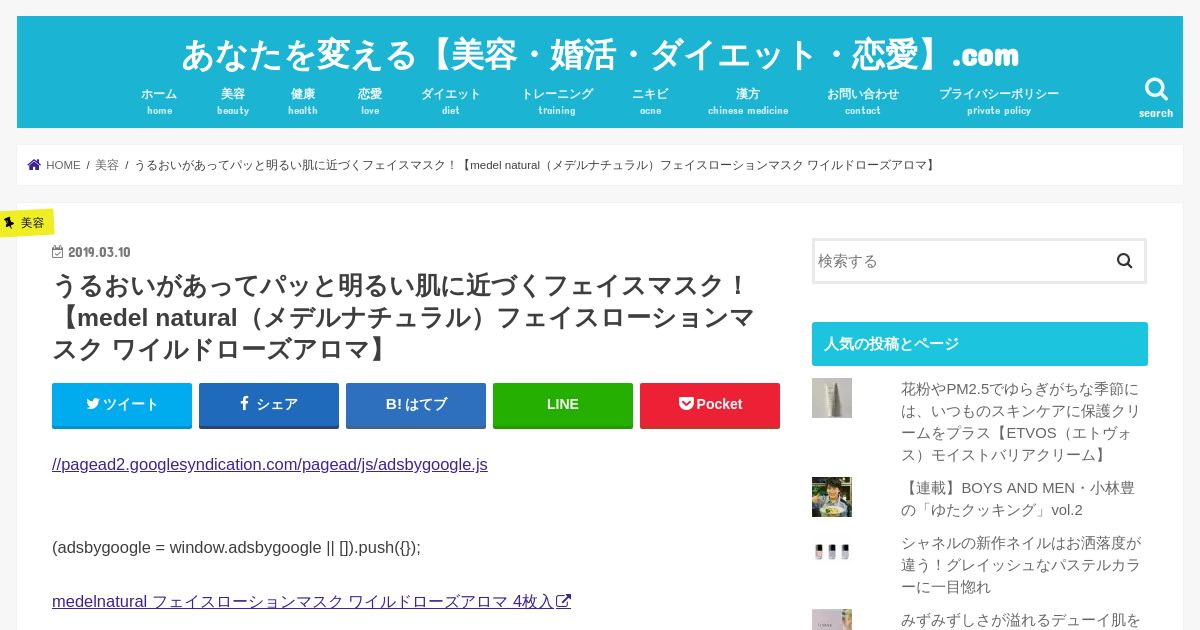This screenshot has height=630, width=1200.
Task: Send the article via LINE button
Action: 563,405
